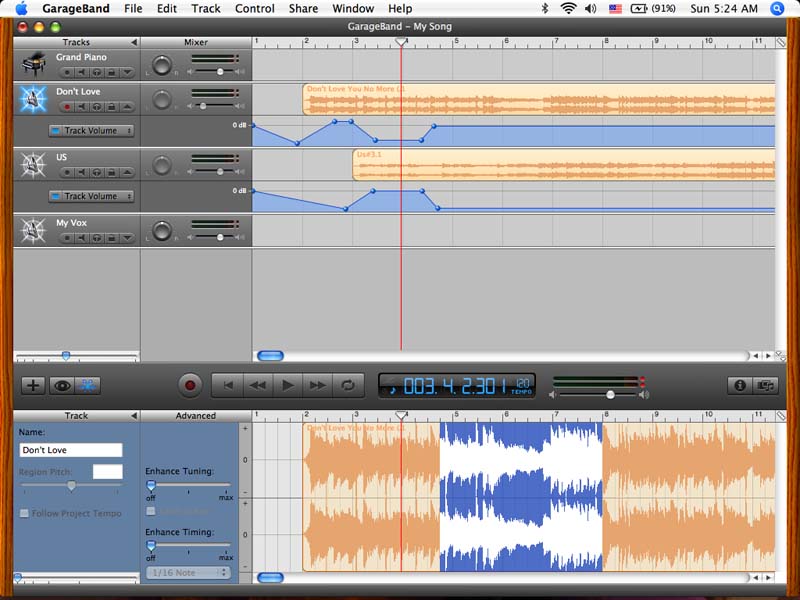Viewport: 800px width, 600px height.
Task: Add a new track with plus button
Action: 33,385
